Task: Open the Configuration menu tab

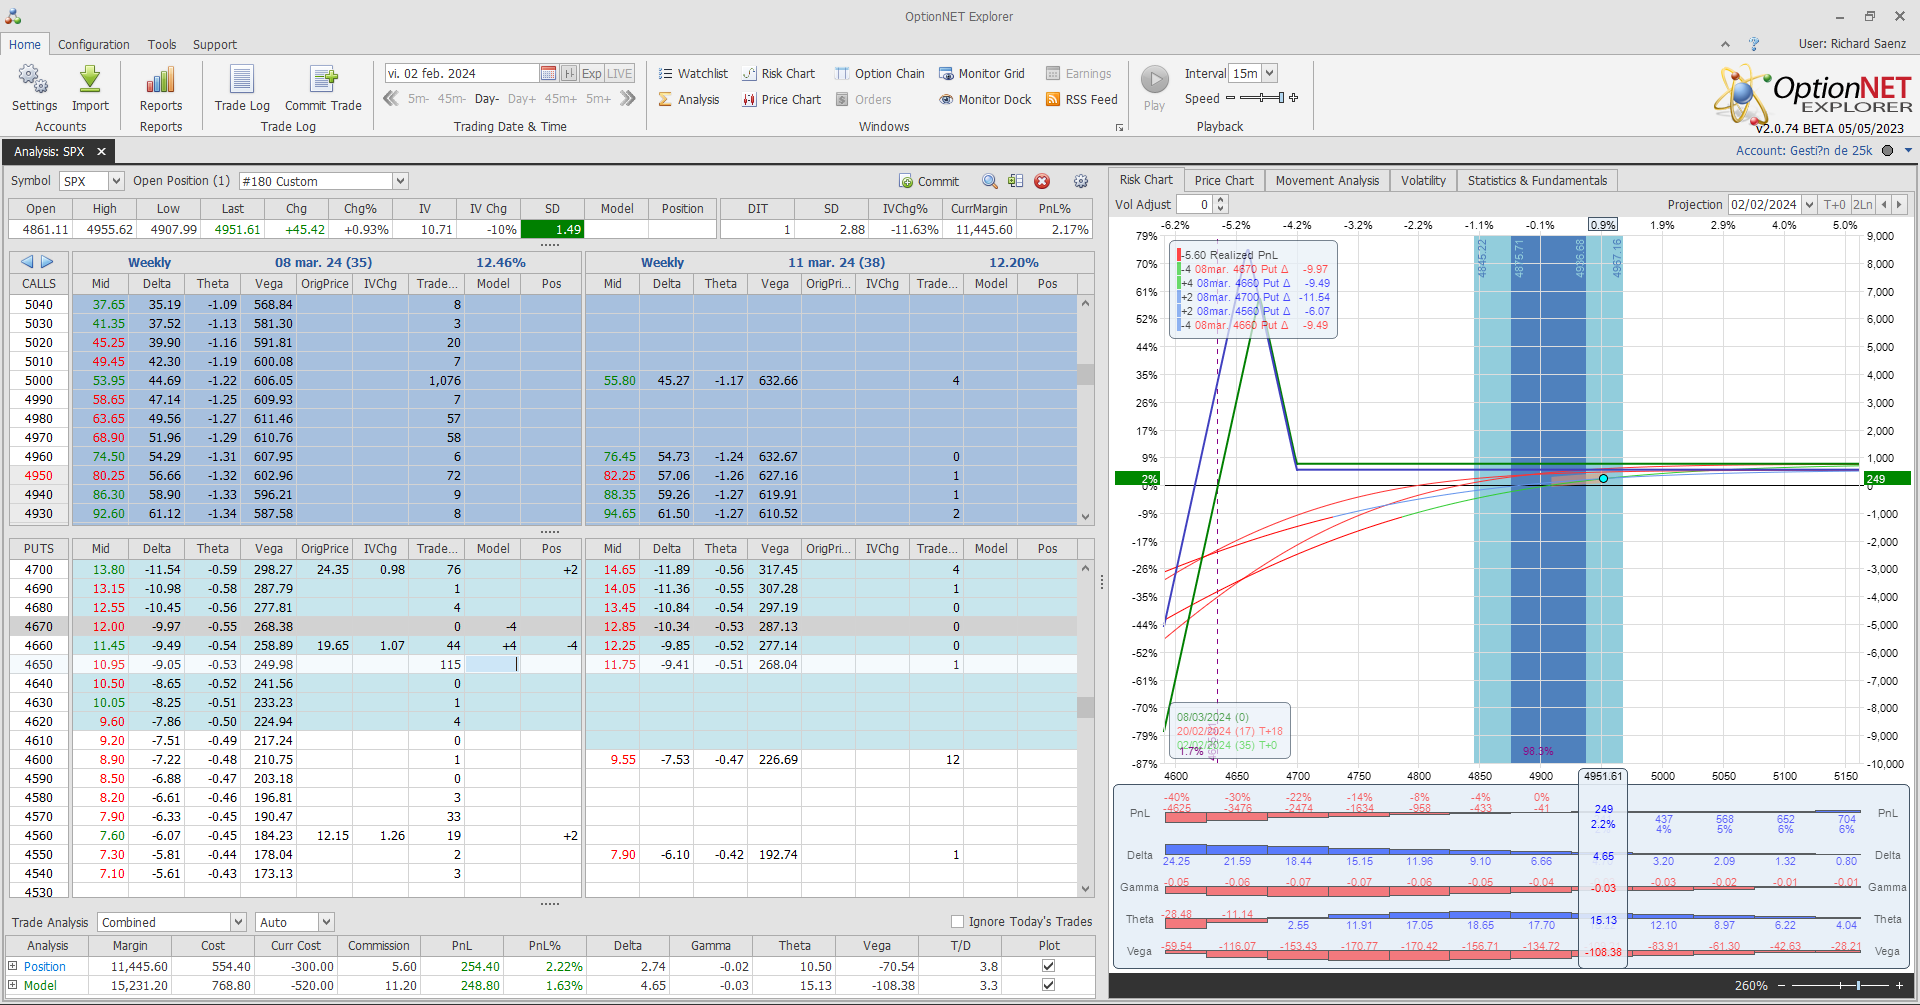Action: 93,45
